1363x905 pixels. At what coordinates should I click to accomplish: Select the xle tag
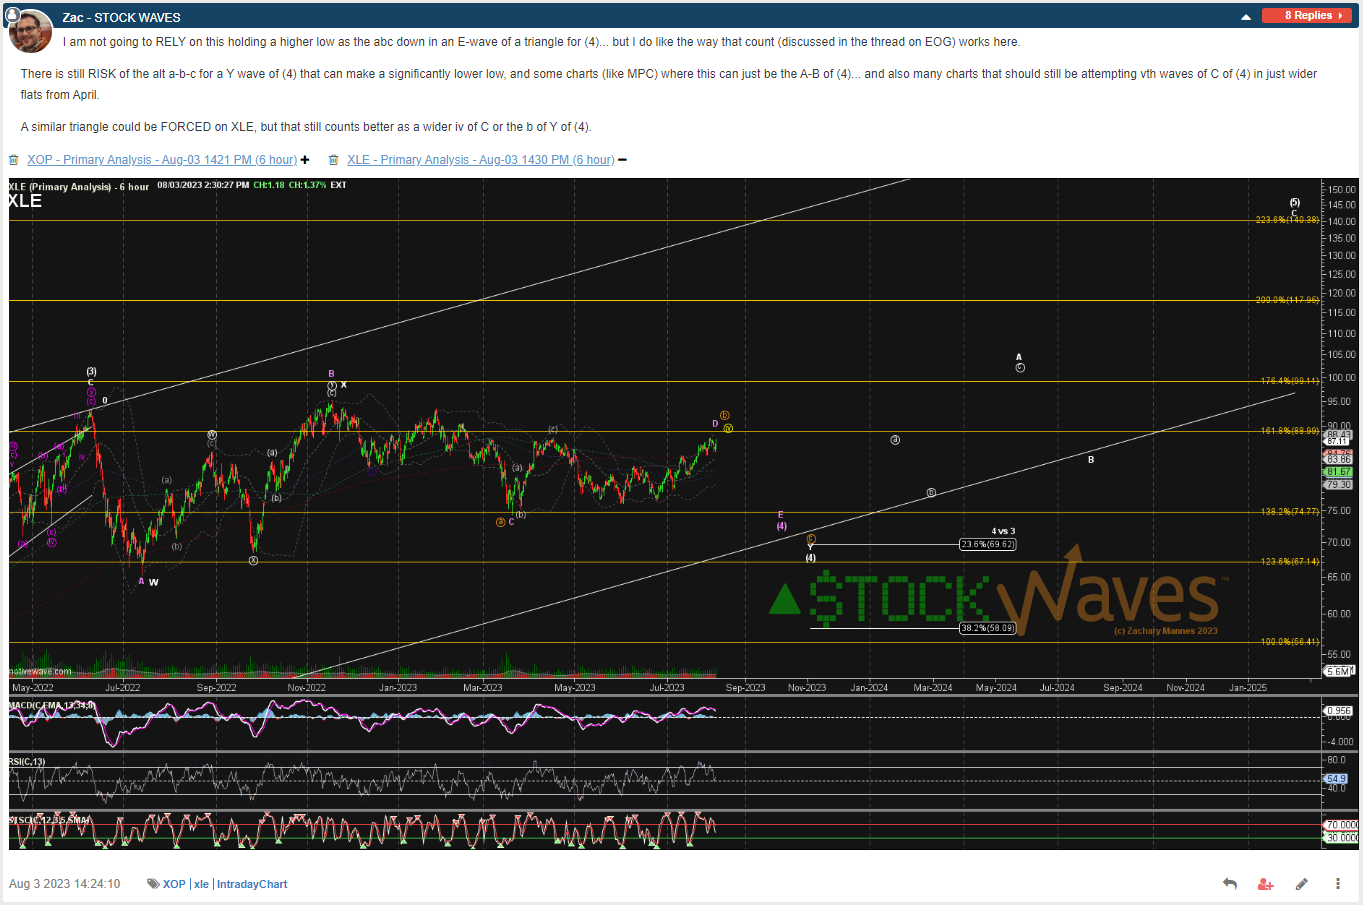tap(201, 884)
